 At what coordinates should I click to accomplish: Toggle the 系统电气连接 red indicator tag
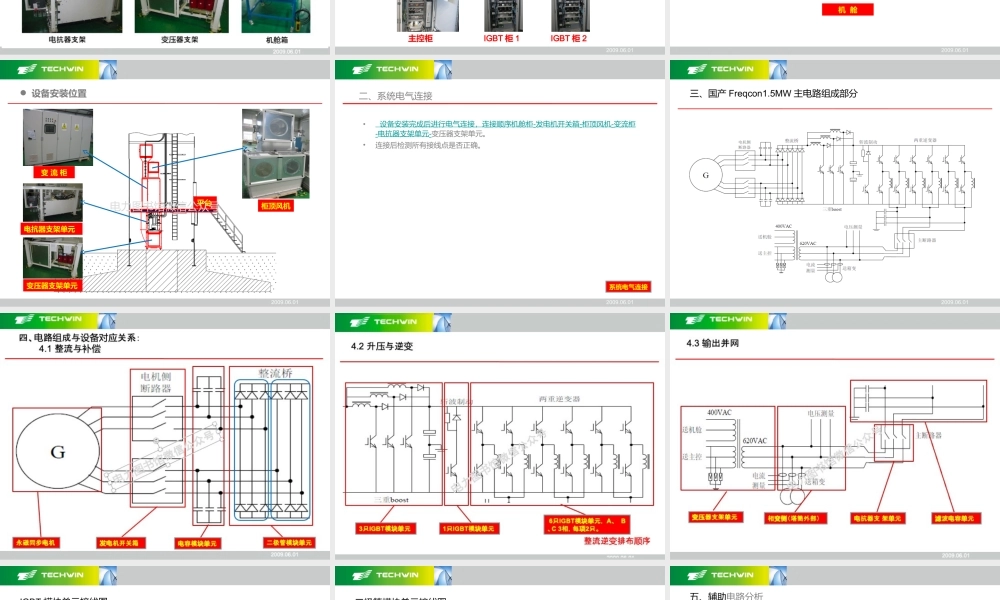click(x=629, y=286)
